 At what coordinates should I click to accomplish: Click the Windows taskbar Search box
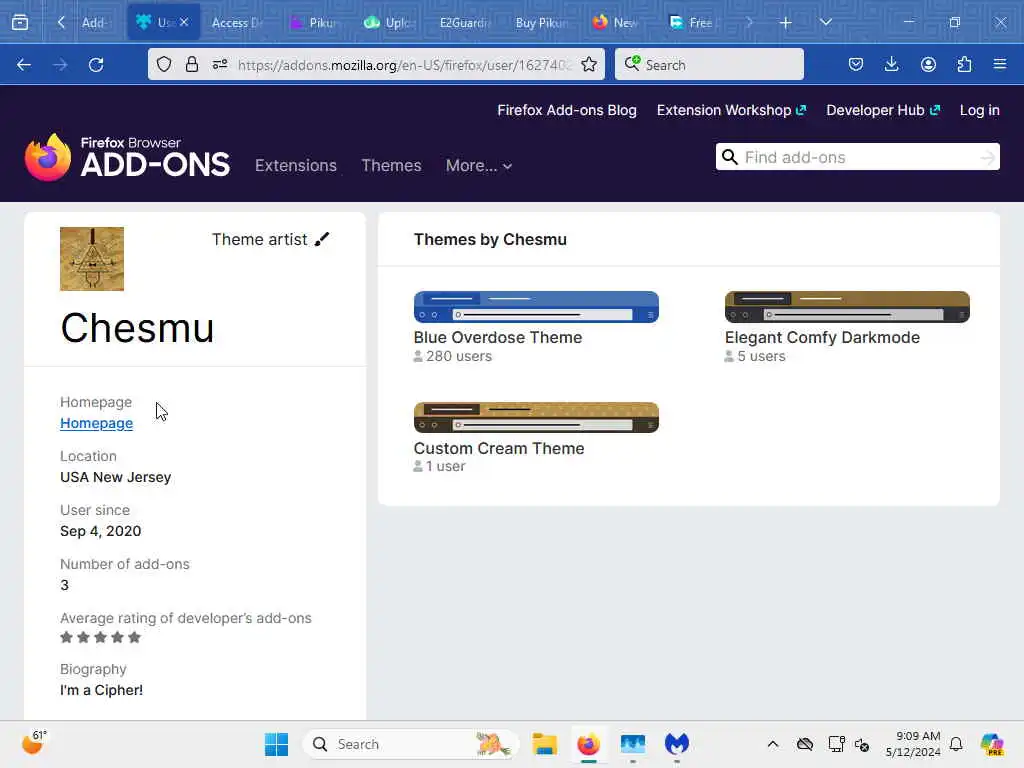point(411,744)
